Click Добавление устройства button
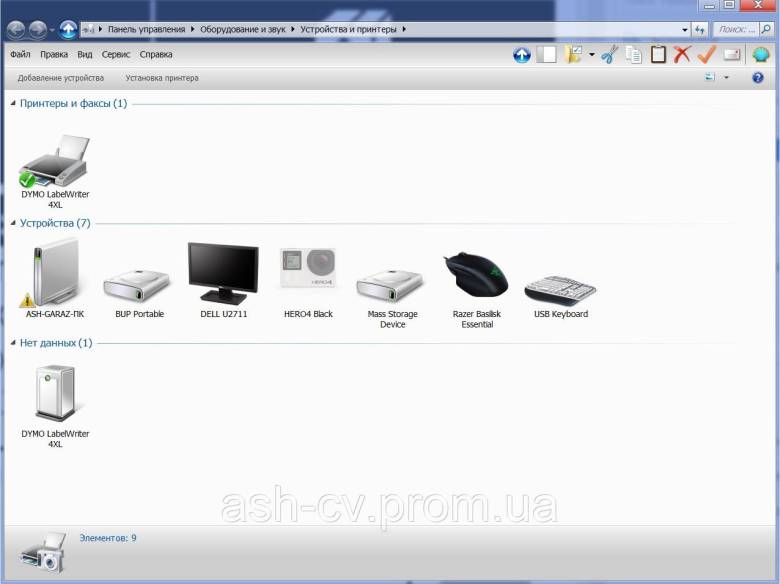Viewport: 780px width, 584px height. 61,78
